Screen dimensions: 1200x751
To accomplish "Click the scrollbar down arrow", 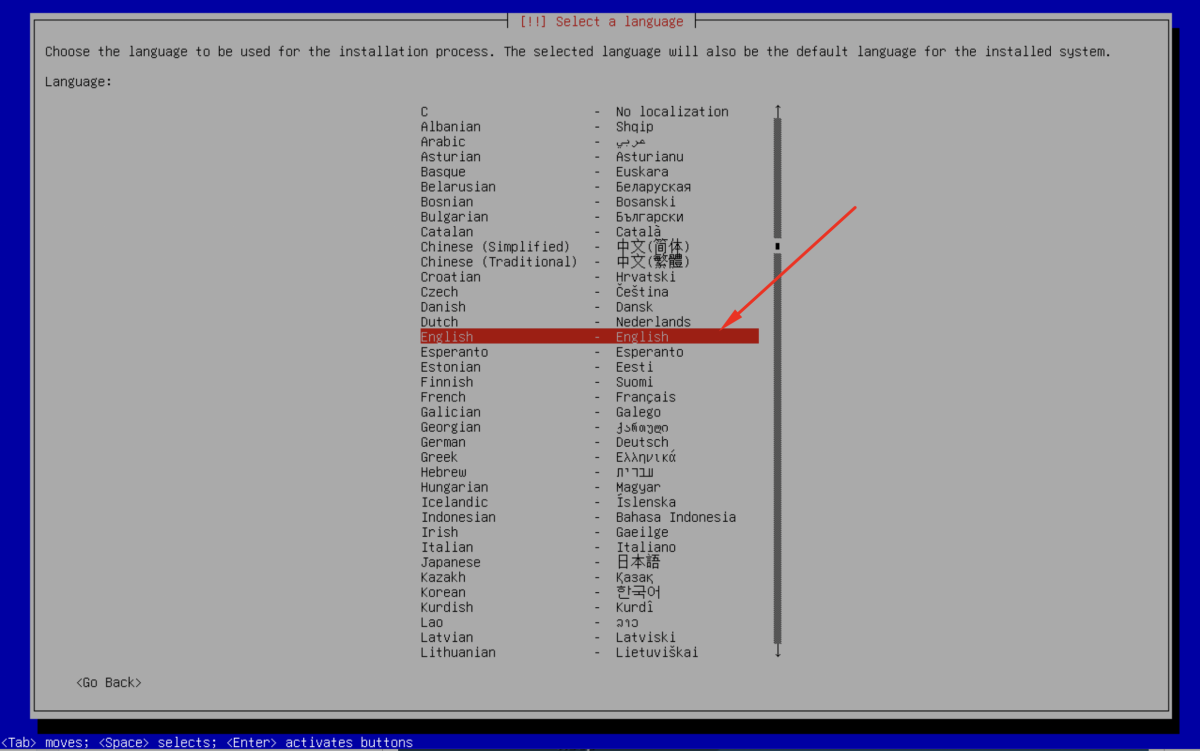I will pos(777,652).
